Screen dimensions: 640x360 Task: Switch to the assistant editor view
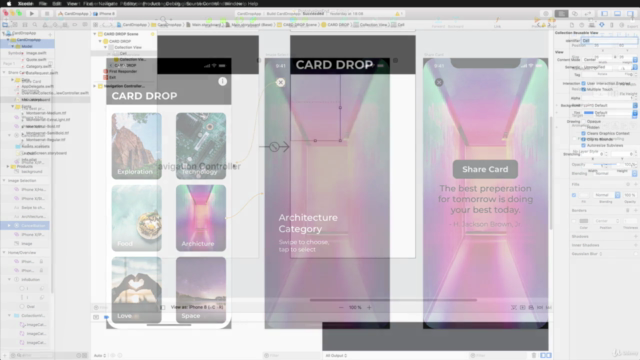coord(575,13)
